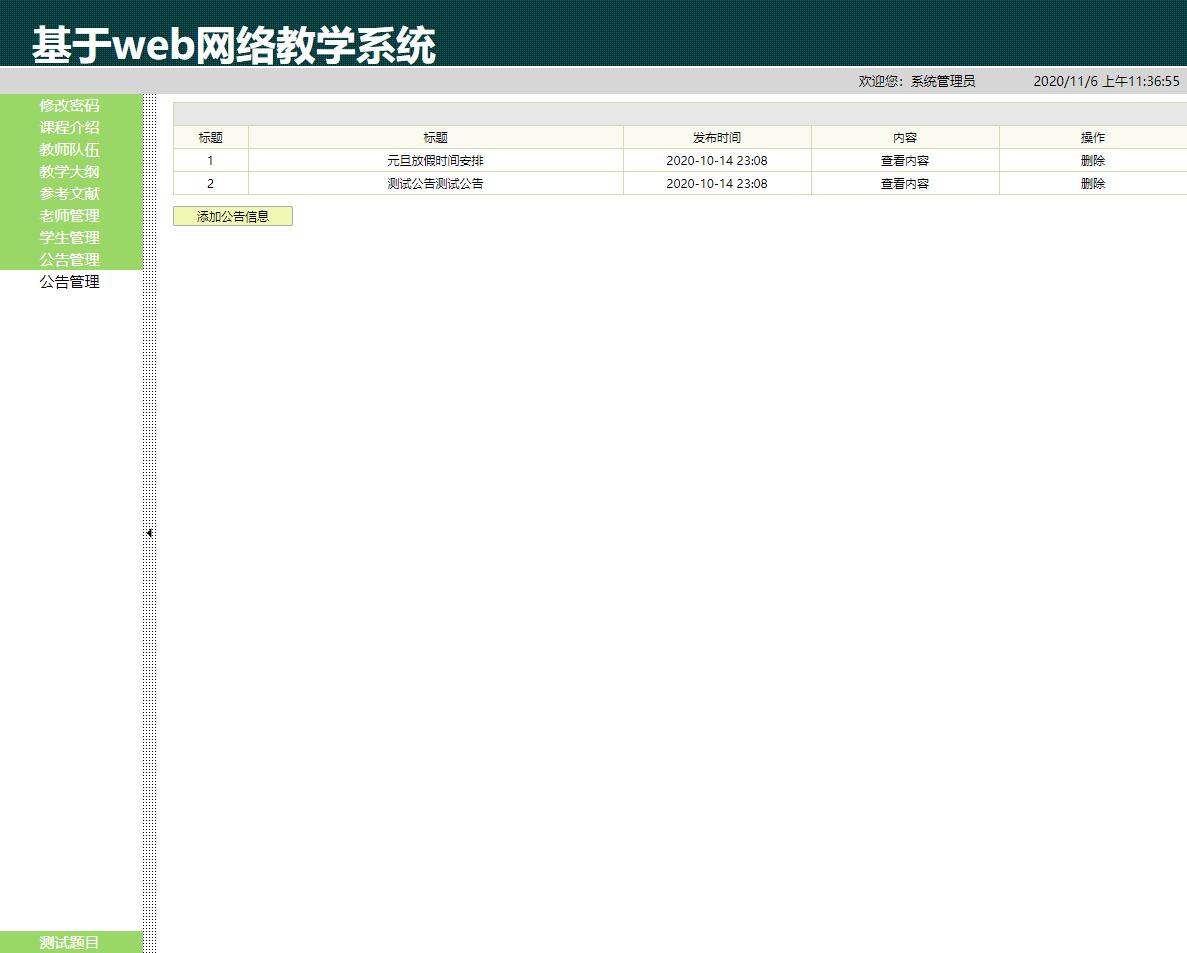The width and height of the screenshot is (1187, 953).
Task: Click the 发布时间 column header
Action: click(x=716, y=137)
